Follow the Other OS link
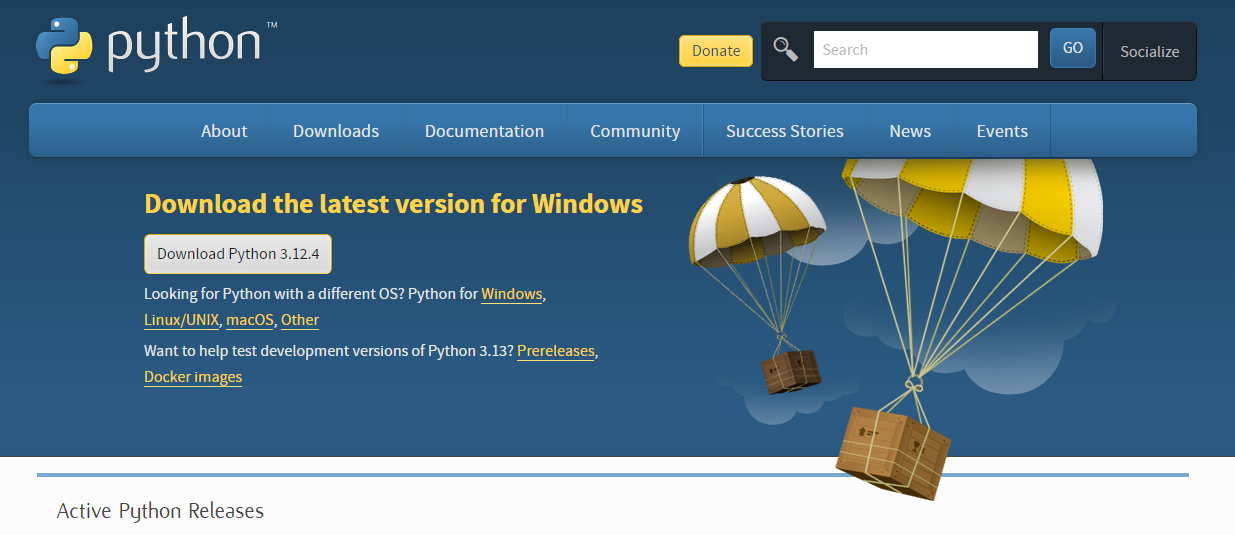This screenshot has height=535, width=1235. tap(300, 320)
